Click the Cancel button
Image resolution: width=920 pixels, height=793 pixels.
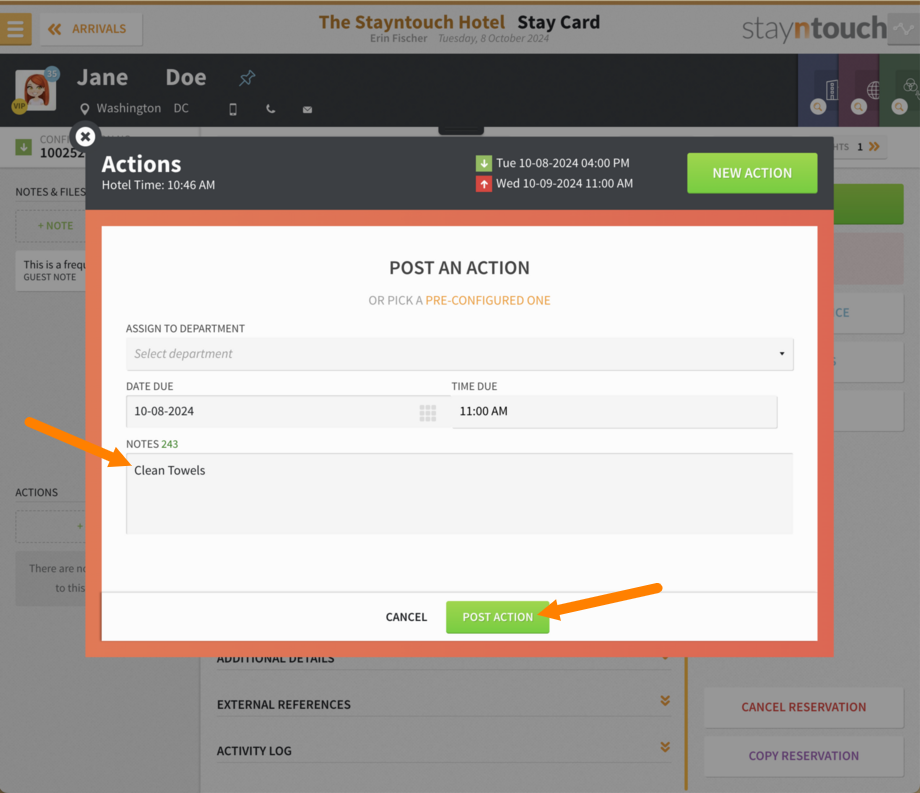[406, 617]
